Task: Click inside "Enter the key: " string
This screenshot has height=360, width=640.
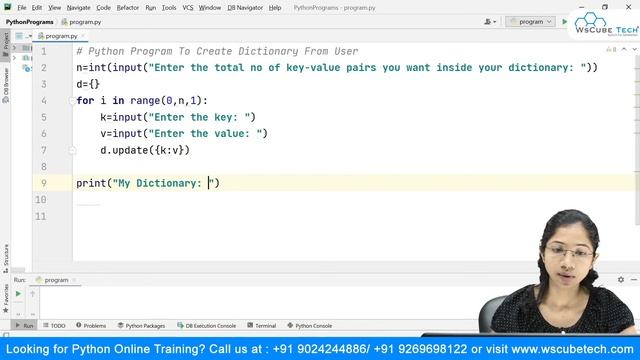Action: click(x=199, y=117)
